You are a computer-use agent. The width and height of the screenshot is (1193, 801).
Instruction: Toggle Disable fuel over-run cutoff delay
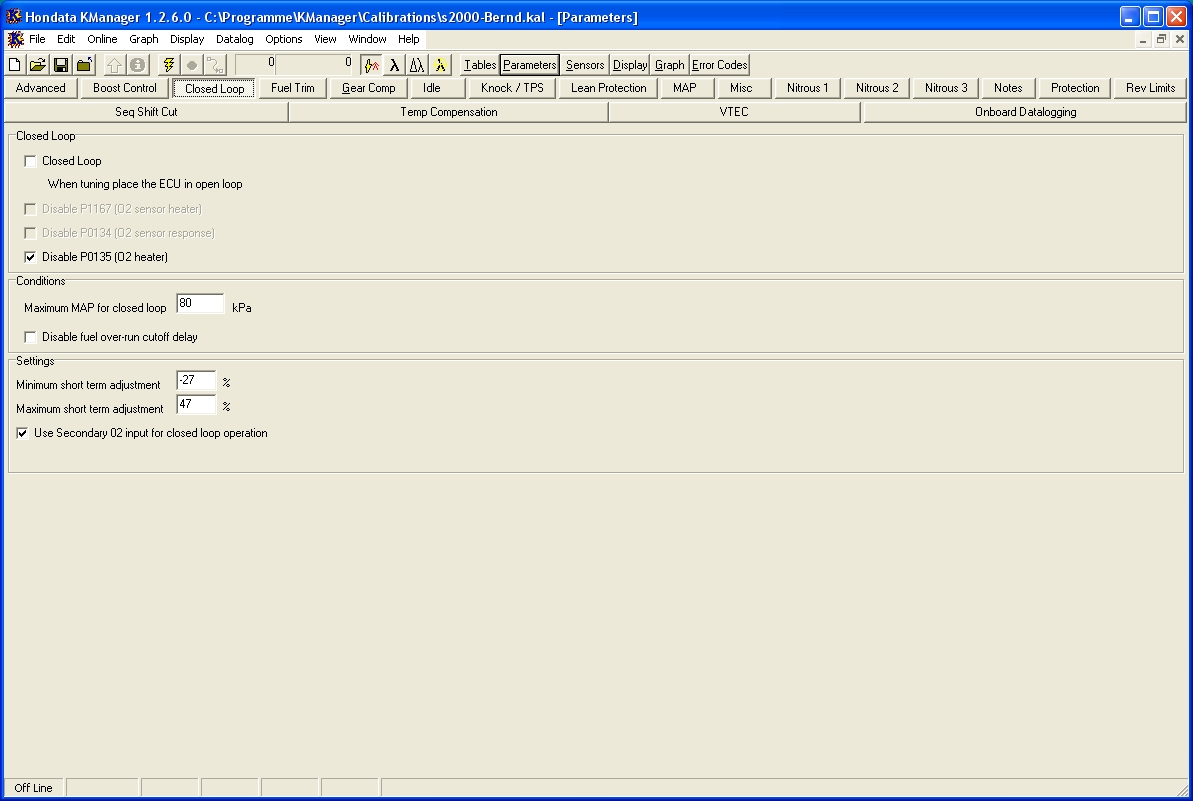(30, 337)
